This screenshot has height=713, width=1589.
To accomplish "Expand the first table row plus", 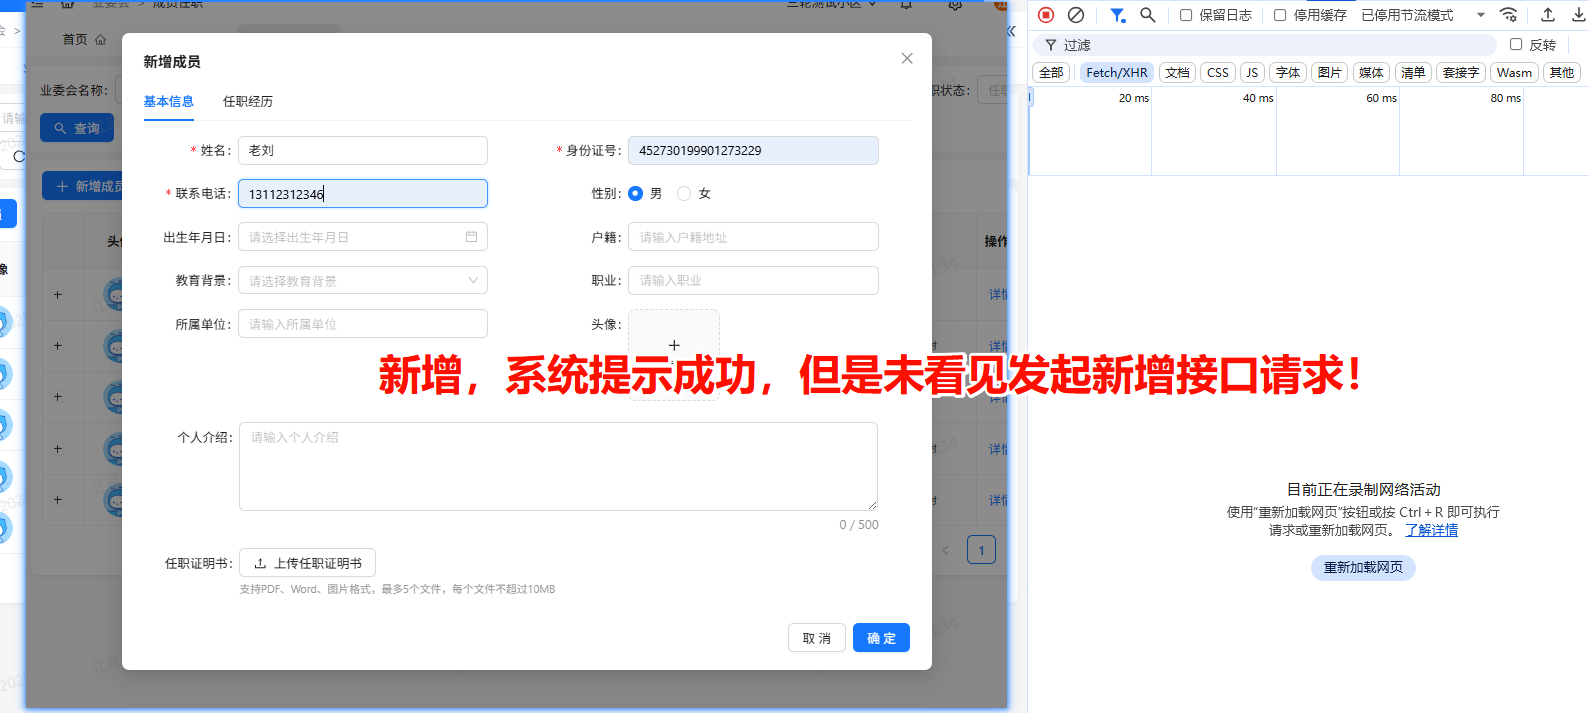I will pyautogui.click(x=58, y=294).
